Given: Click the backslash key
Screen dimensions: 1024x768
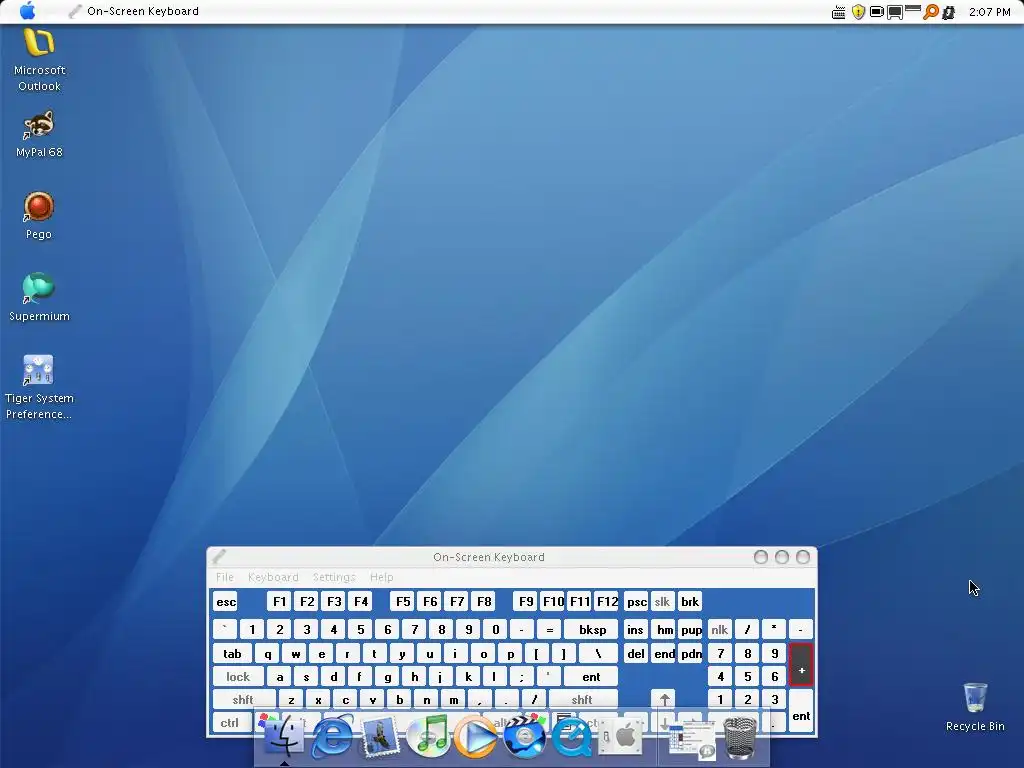Looking at the screenshot, I should pos(598,653).
